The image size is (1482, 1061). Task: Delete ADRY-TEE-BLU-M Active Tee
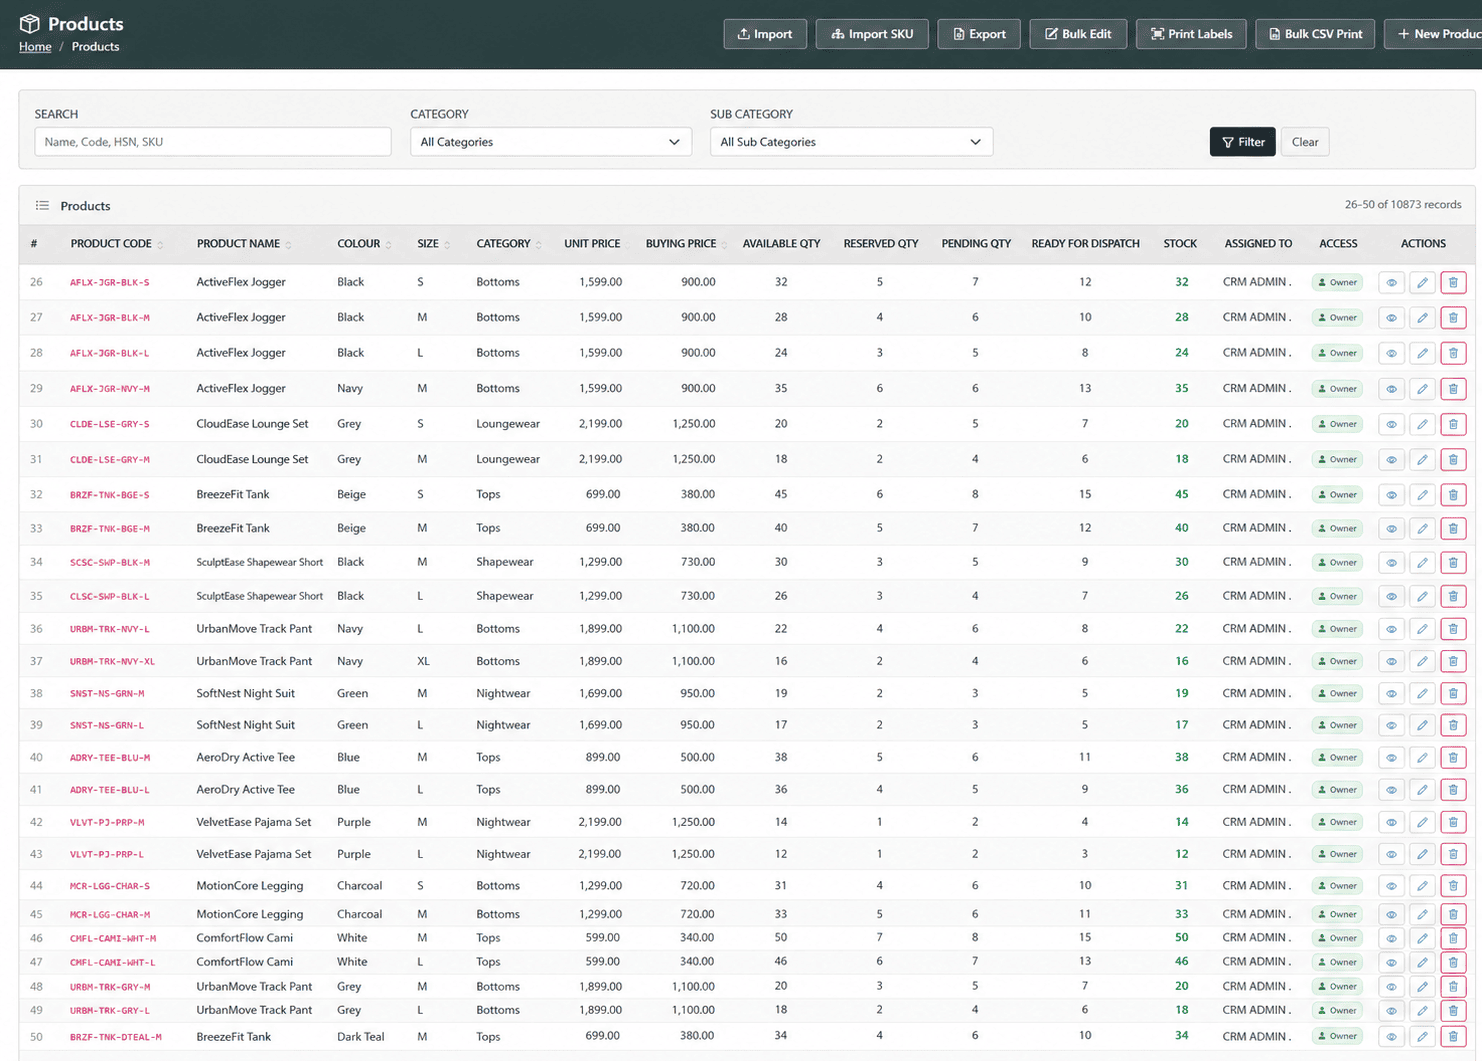(x=1453, y=758)
